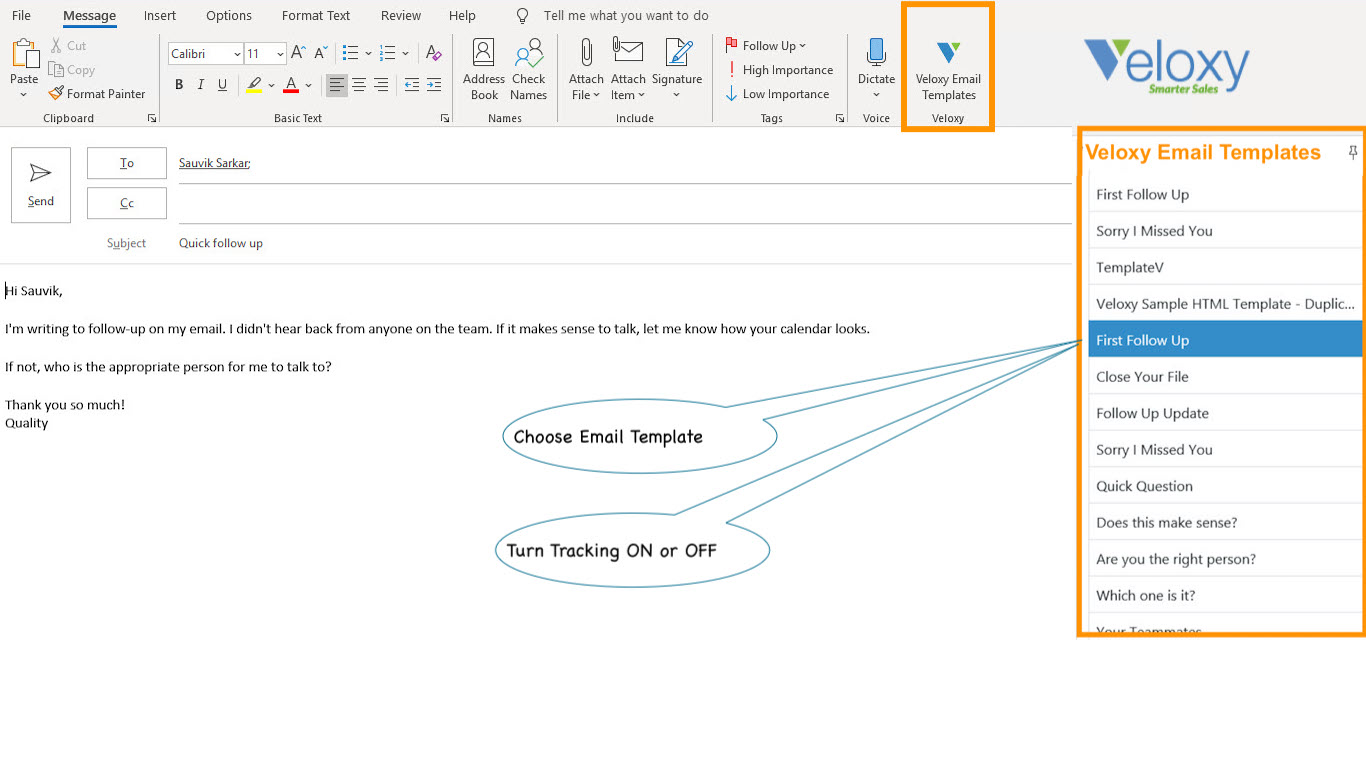The height and width of the screenshot is (768, 1366).
Task: Expand the bullet style dropdown arrow
Action: pos(368,54)
